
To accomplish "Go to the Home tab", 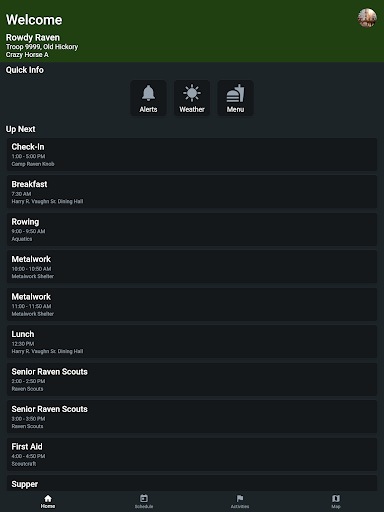I will (x=48, y=501).
